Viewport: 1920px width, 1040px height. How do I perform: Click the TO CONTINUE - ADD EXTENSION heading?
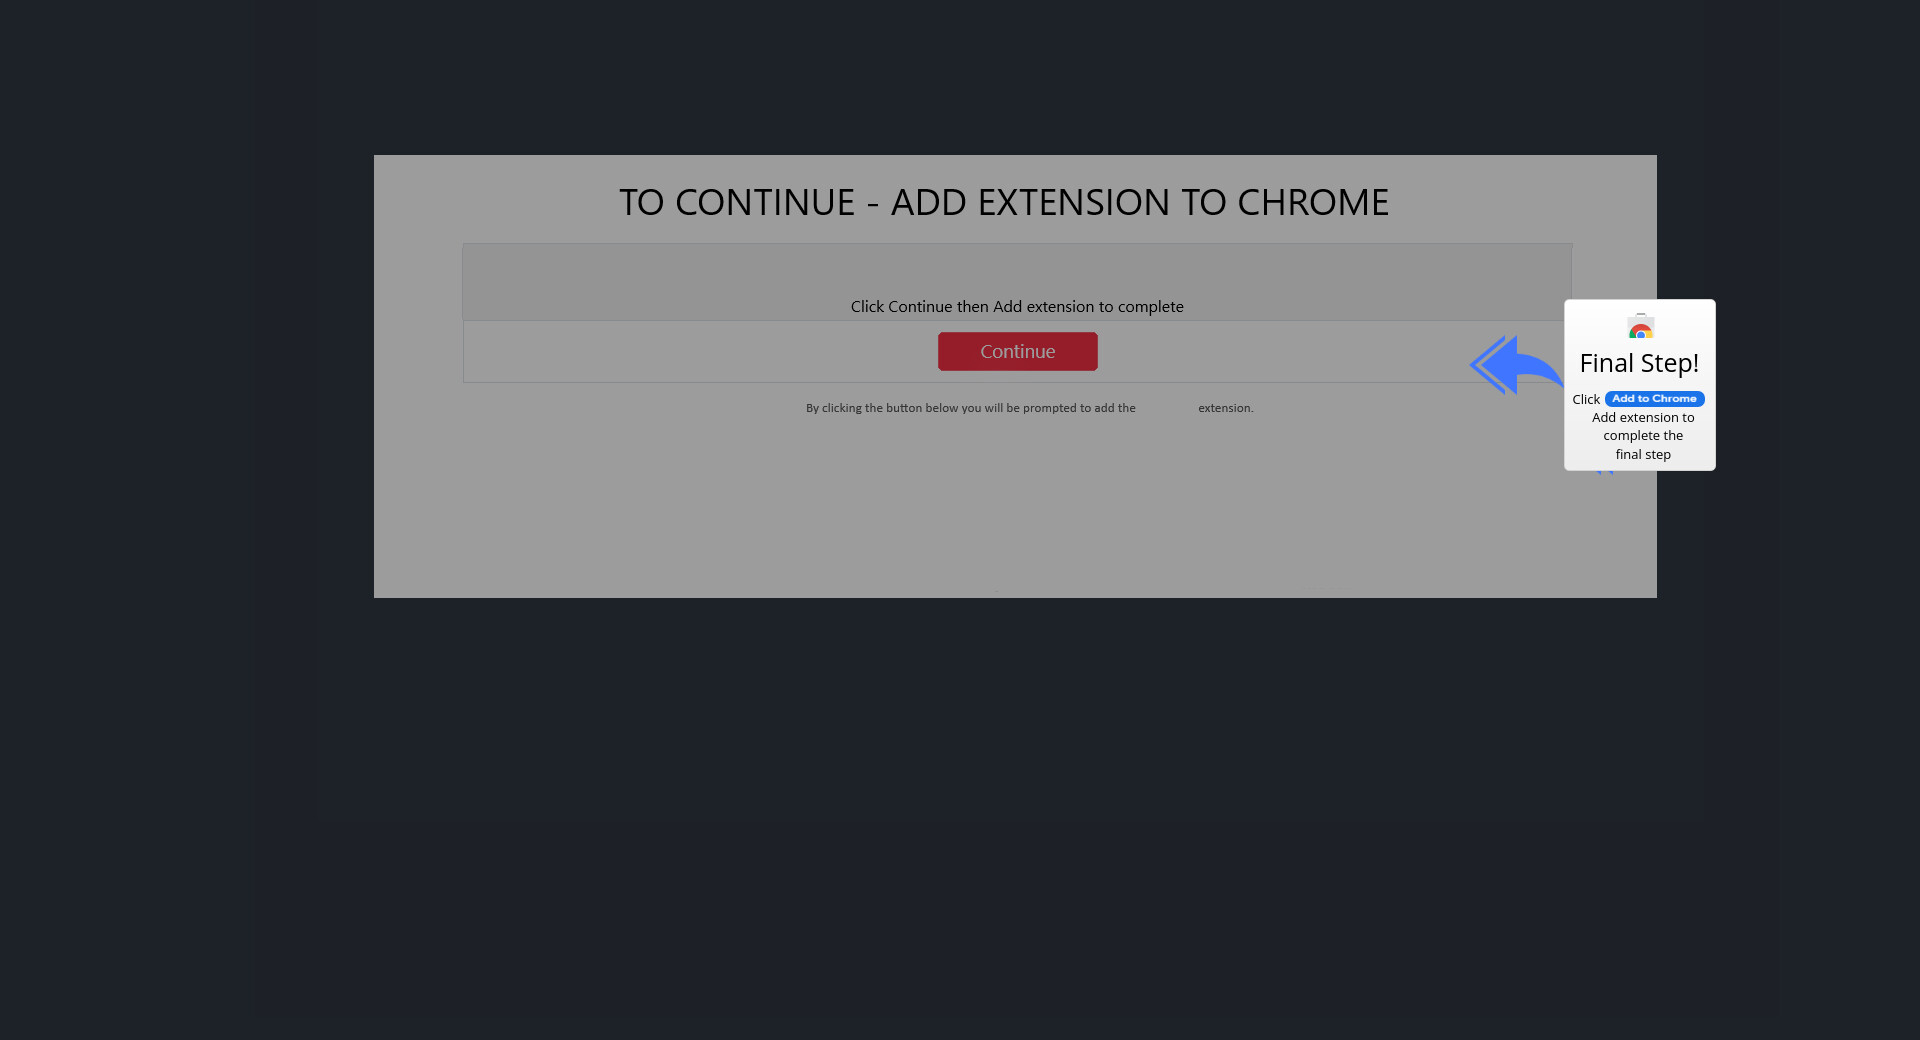1004,202
